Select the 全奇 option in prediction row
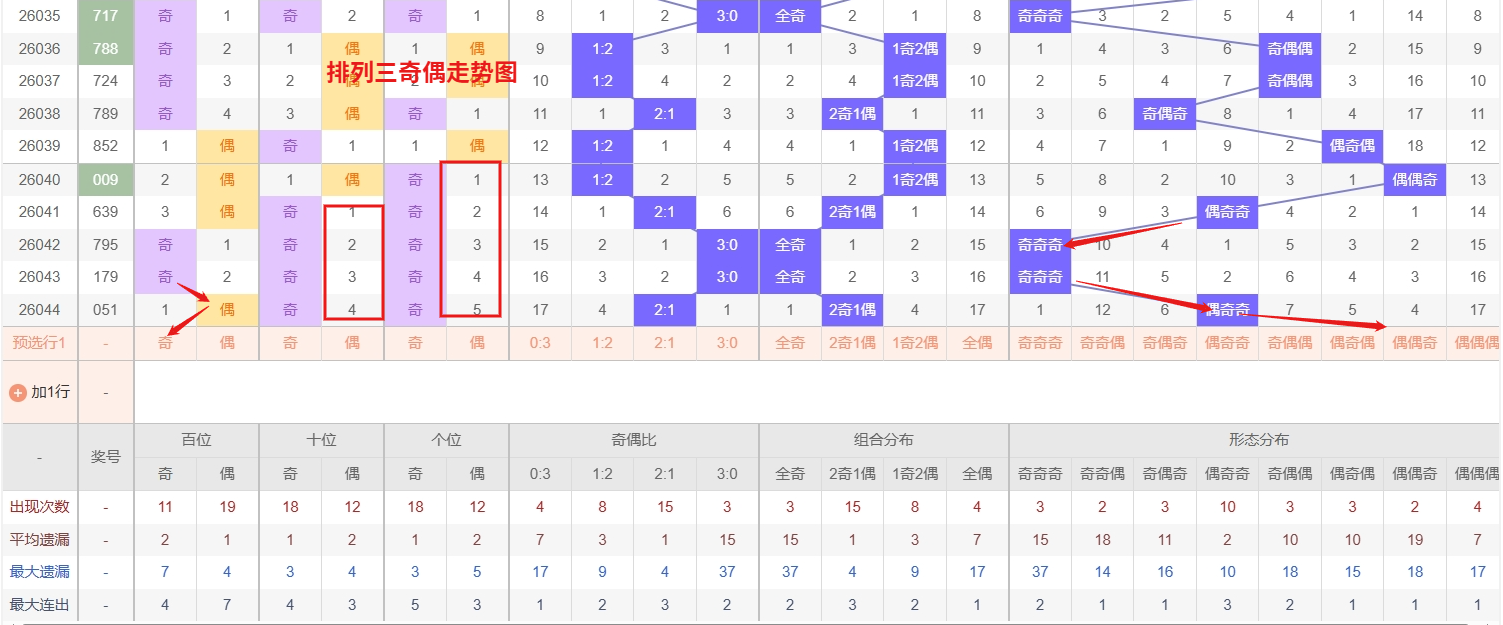Screen dimensions: 1503x625 tap(789, 342)
